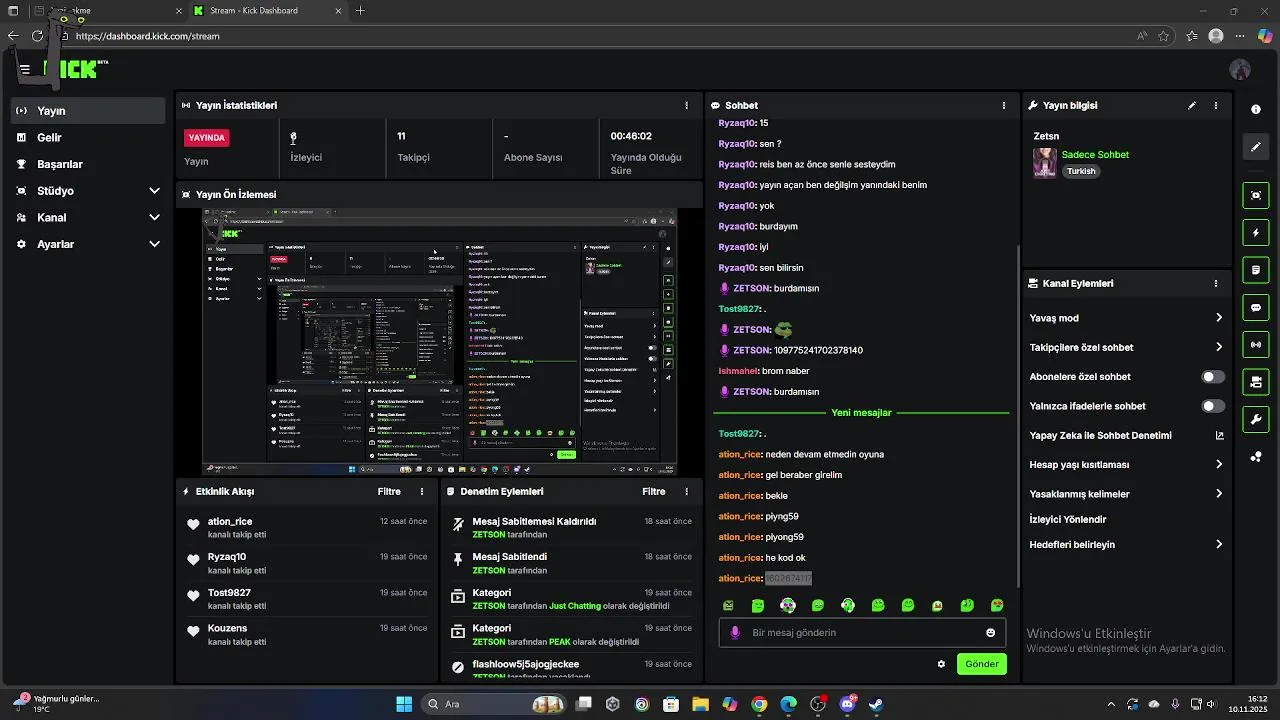Open Takipçilere özel sohbet options
The height and width of the screenshot is (720, 1280).
(1126, 347)
